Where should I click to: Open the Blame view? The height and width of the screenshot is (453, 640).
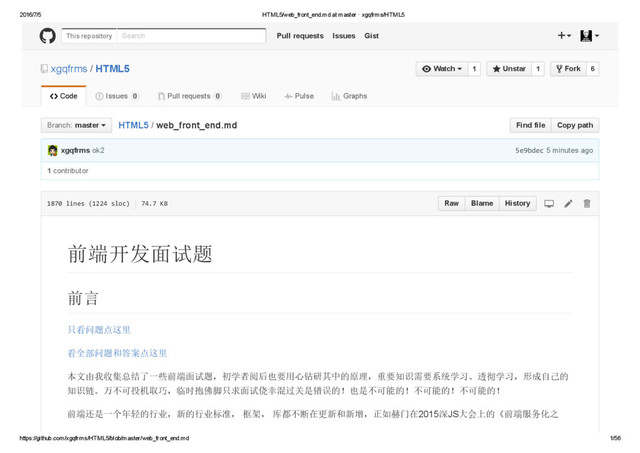(482, 203)
